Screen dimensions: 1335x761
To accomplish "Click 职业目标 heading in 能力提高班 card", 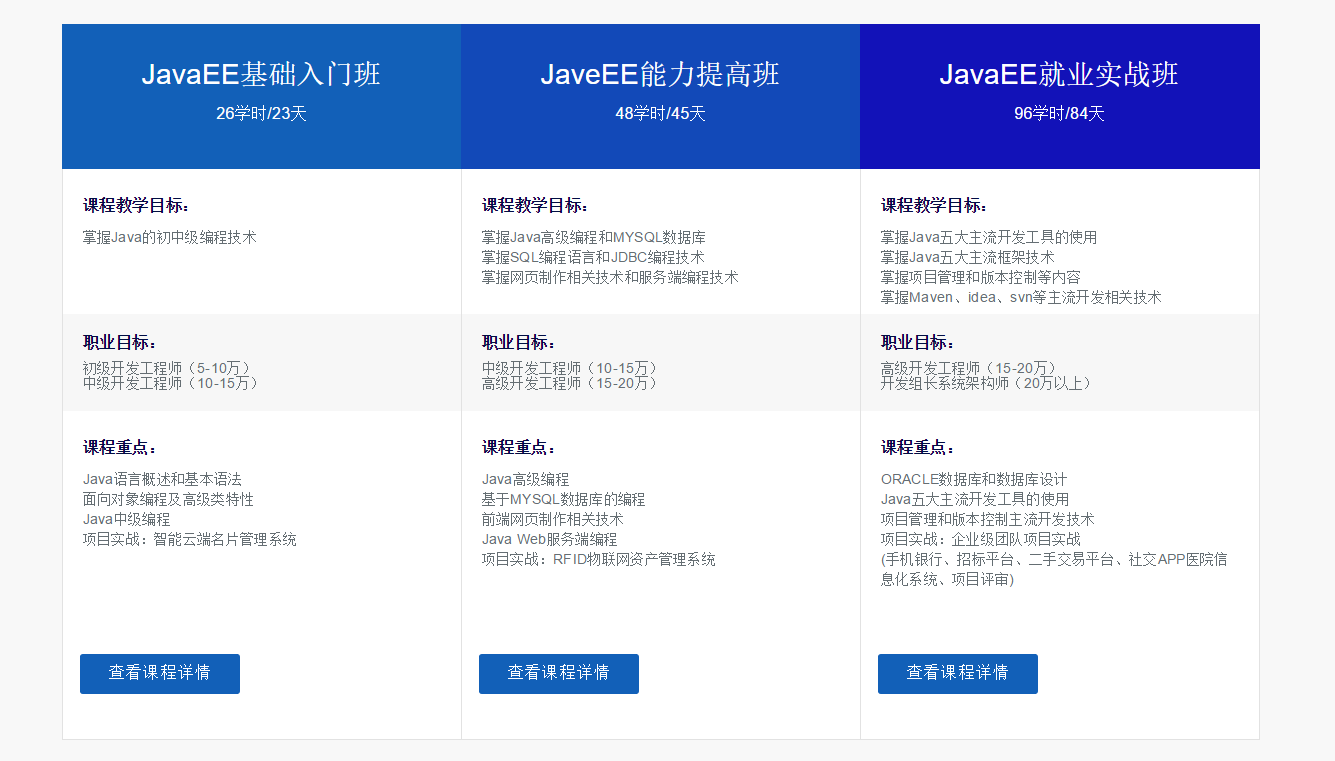I will [520, 342].
